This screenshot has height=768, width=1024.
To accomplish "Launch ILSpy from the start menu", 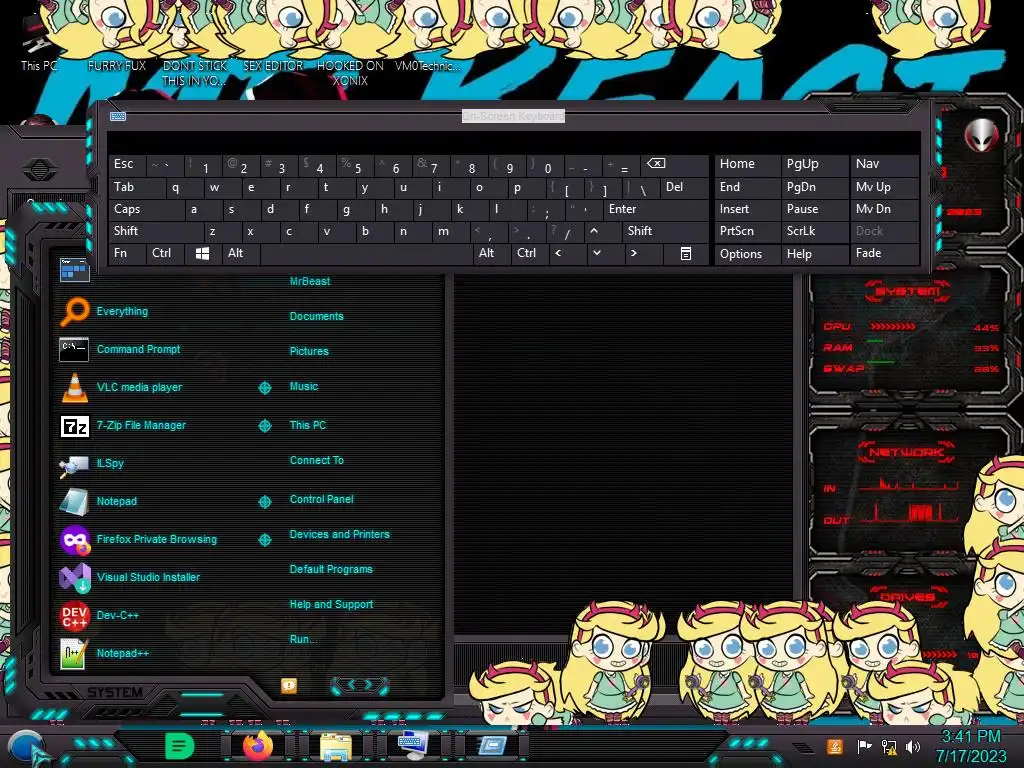I will [92, 464].
